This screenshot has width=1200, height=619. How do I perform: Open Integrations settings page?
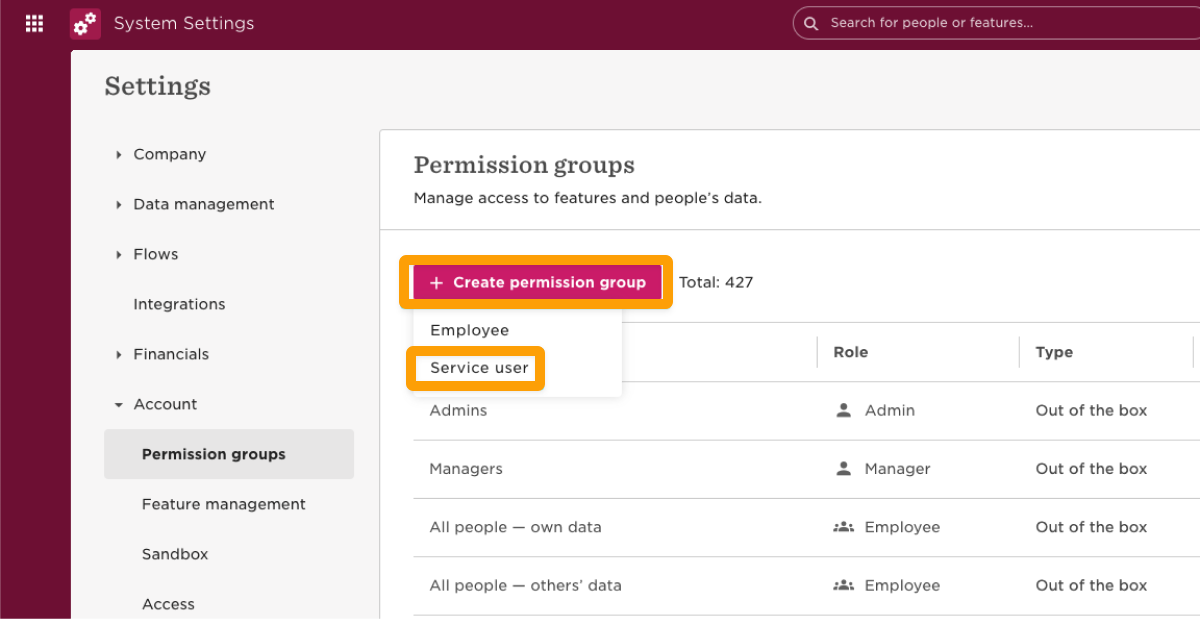[x=179, y=304]
